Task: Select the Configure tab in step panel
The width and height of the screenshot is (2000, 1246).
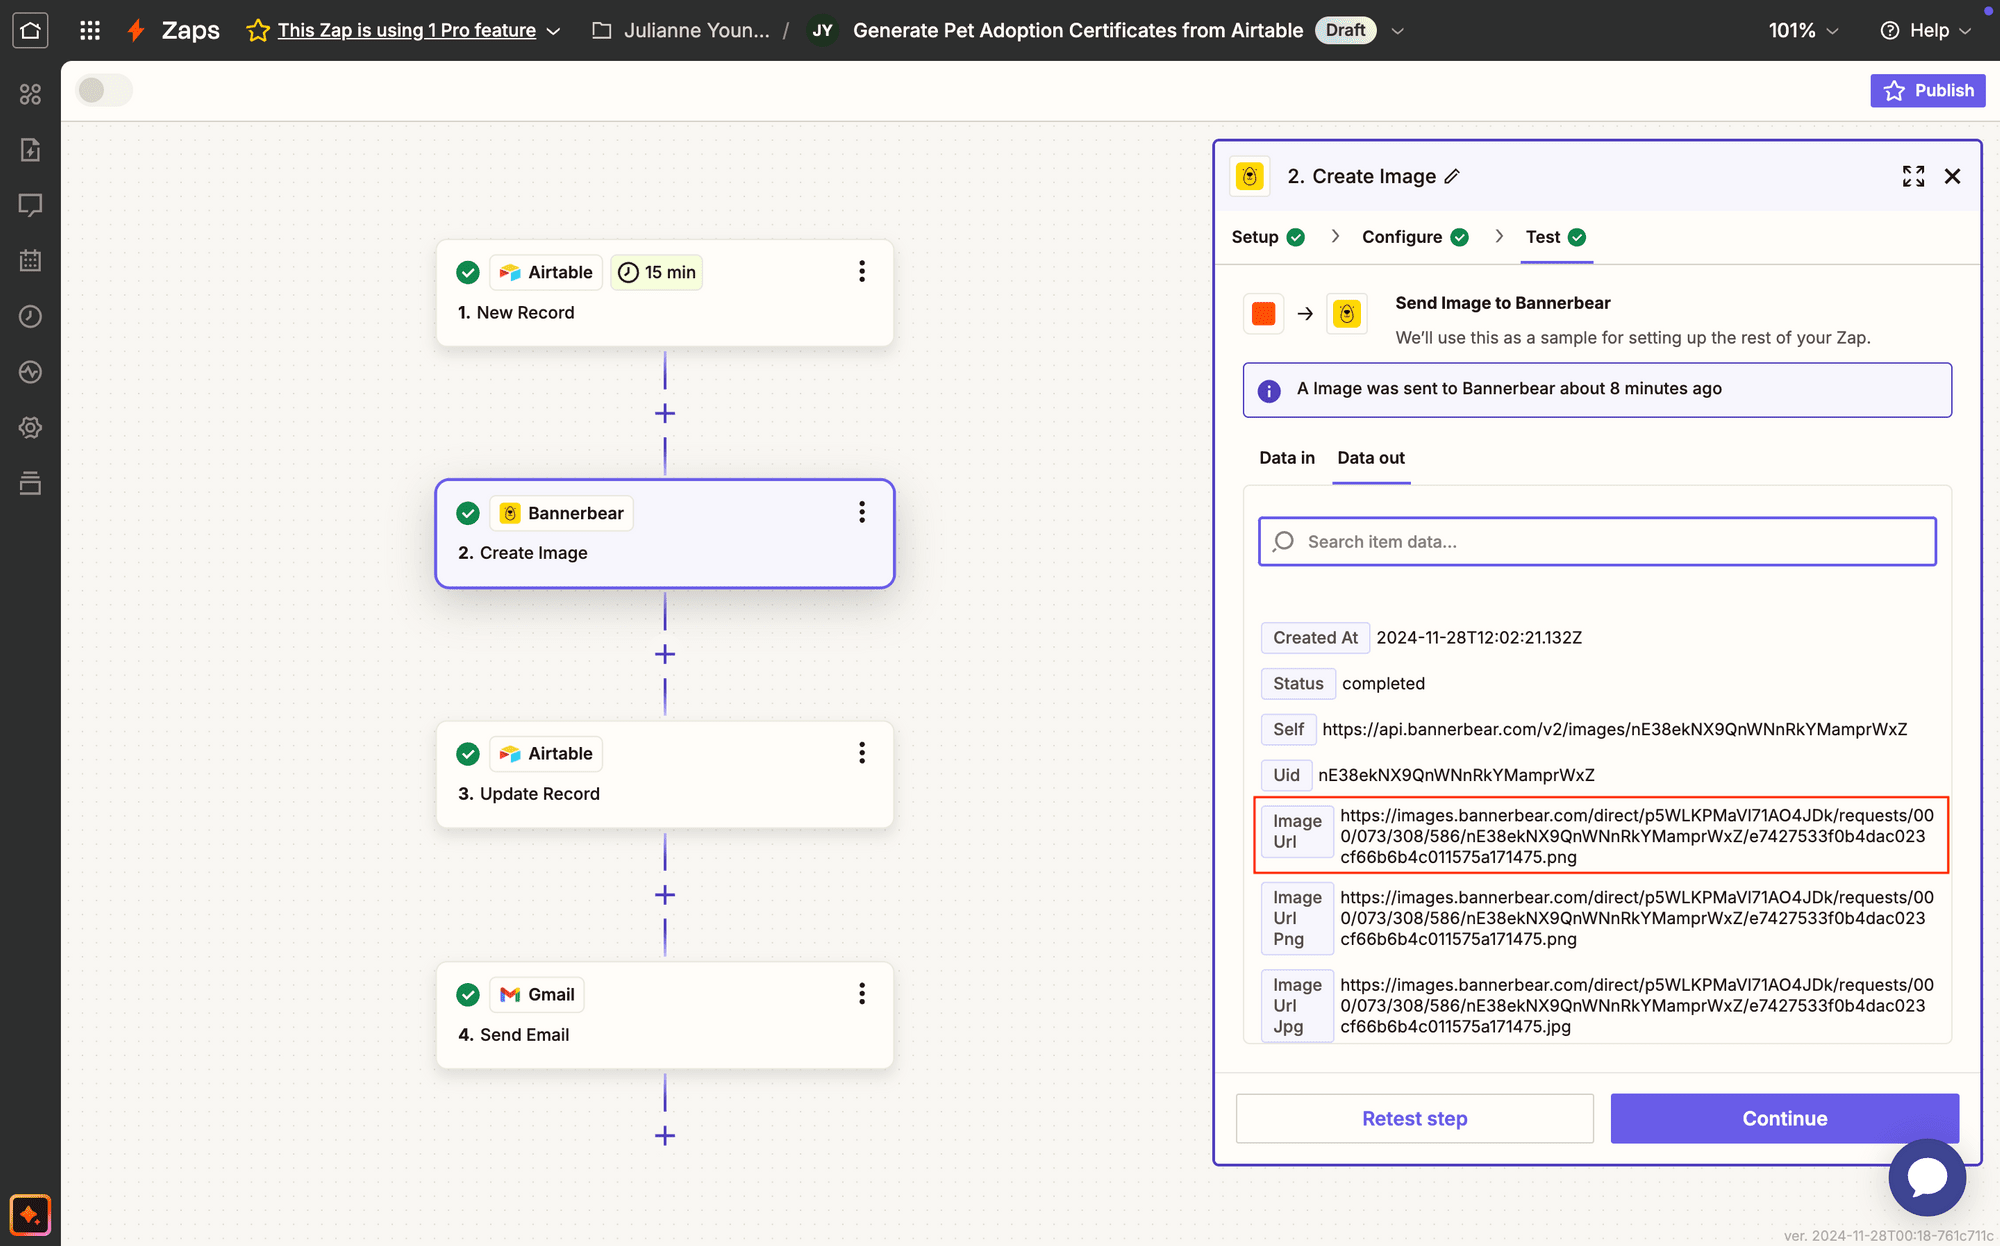Action: point(1402,237)
